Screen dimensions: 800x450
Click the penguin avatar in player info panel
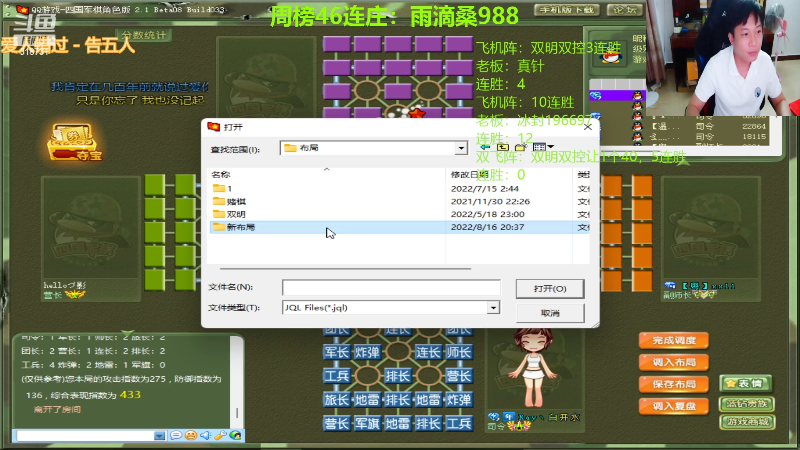(611, 55)
